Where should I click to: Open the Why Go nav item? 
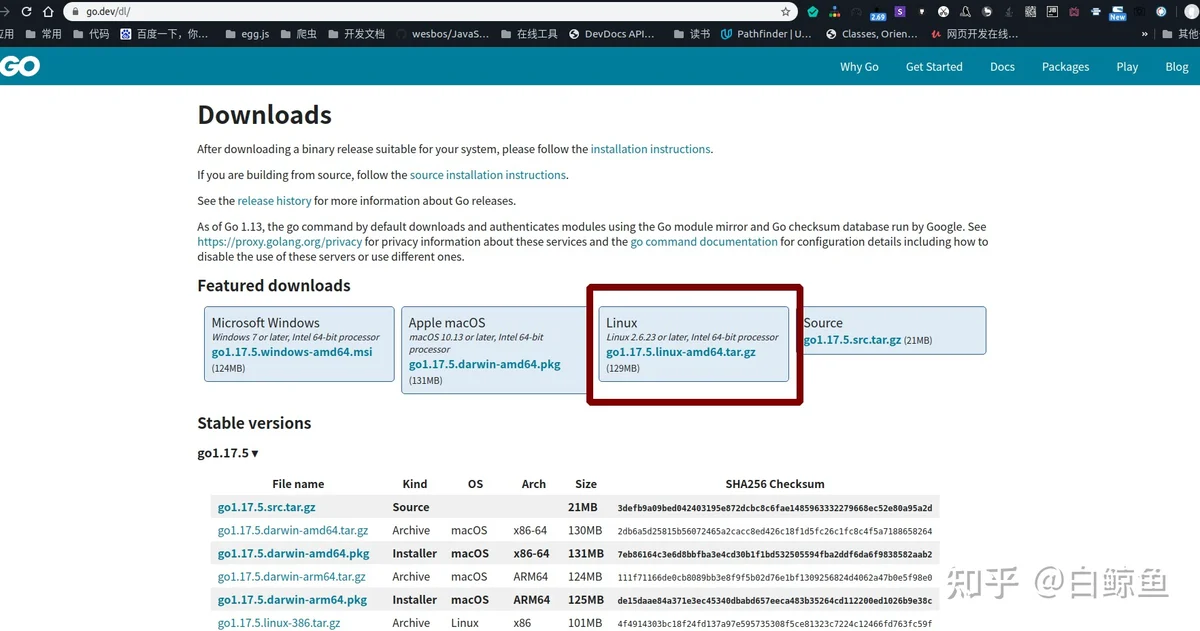pos(859,67)
